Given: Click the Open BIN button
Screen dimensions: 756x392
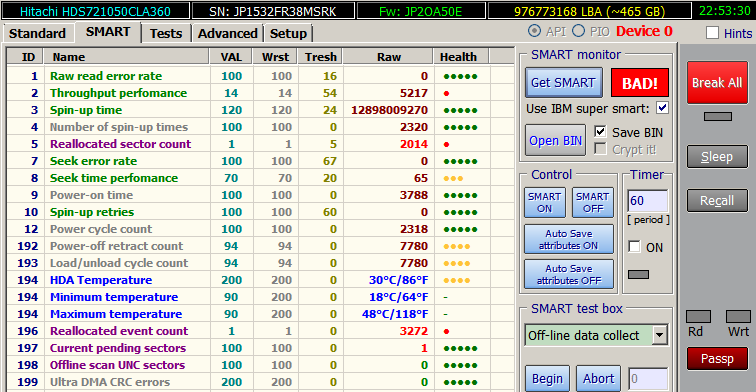Looking at the screenshot, I should click(555, 140).
